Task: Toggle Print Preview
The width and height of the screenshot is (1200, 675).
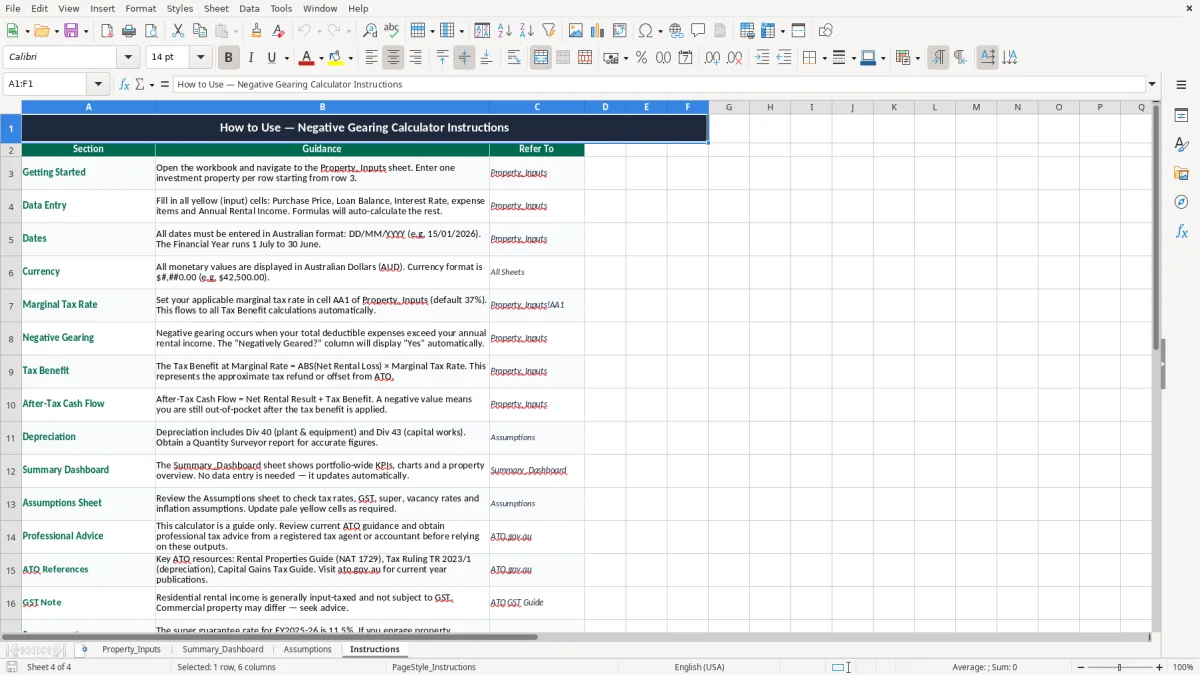Action: pos(150,31)
